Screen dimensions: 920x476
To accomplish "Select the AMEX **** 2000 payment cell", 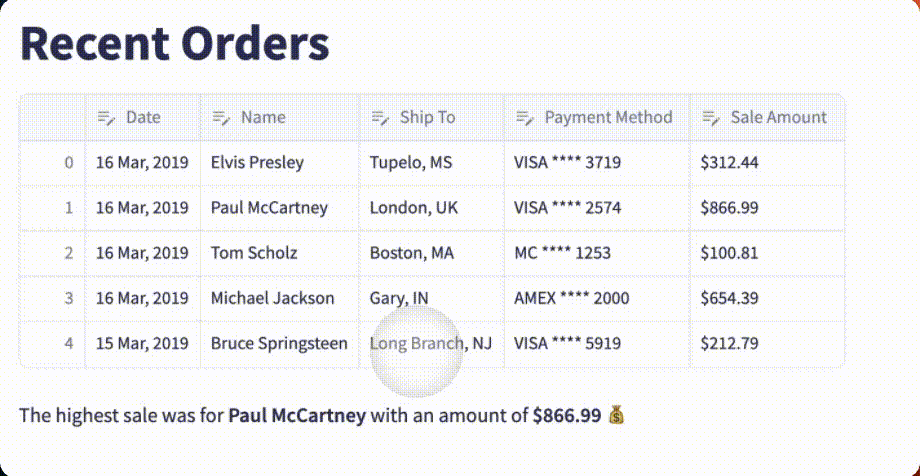I will [x=597, y=298].
